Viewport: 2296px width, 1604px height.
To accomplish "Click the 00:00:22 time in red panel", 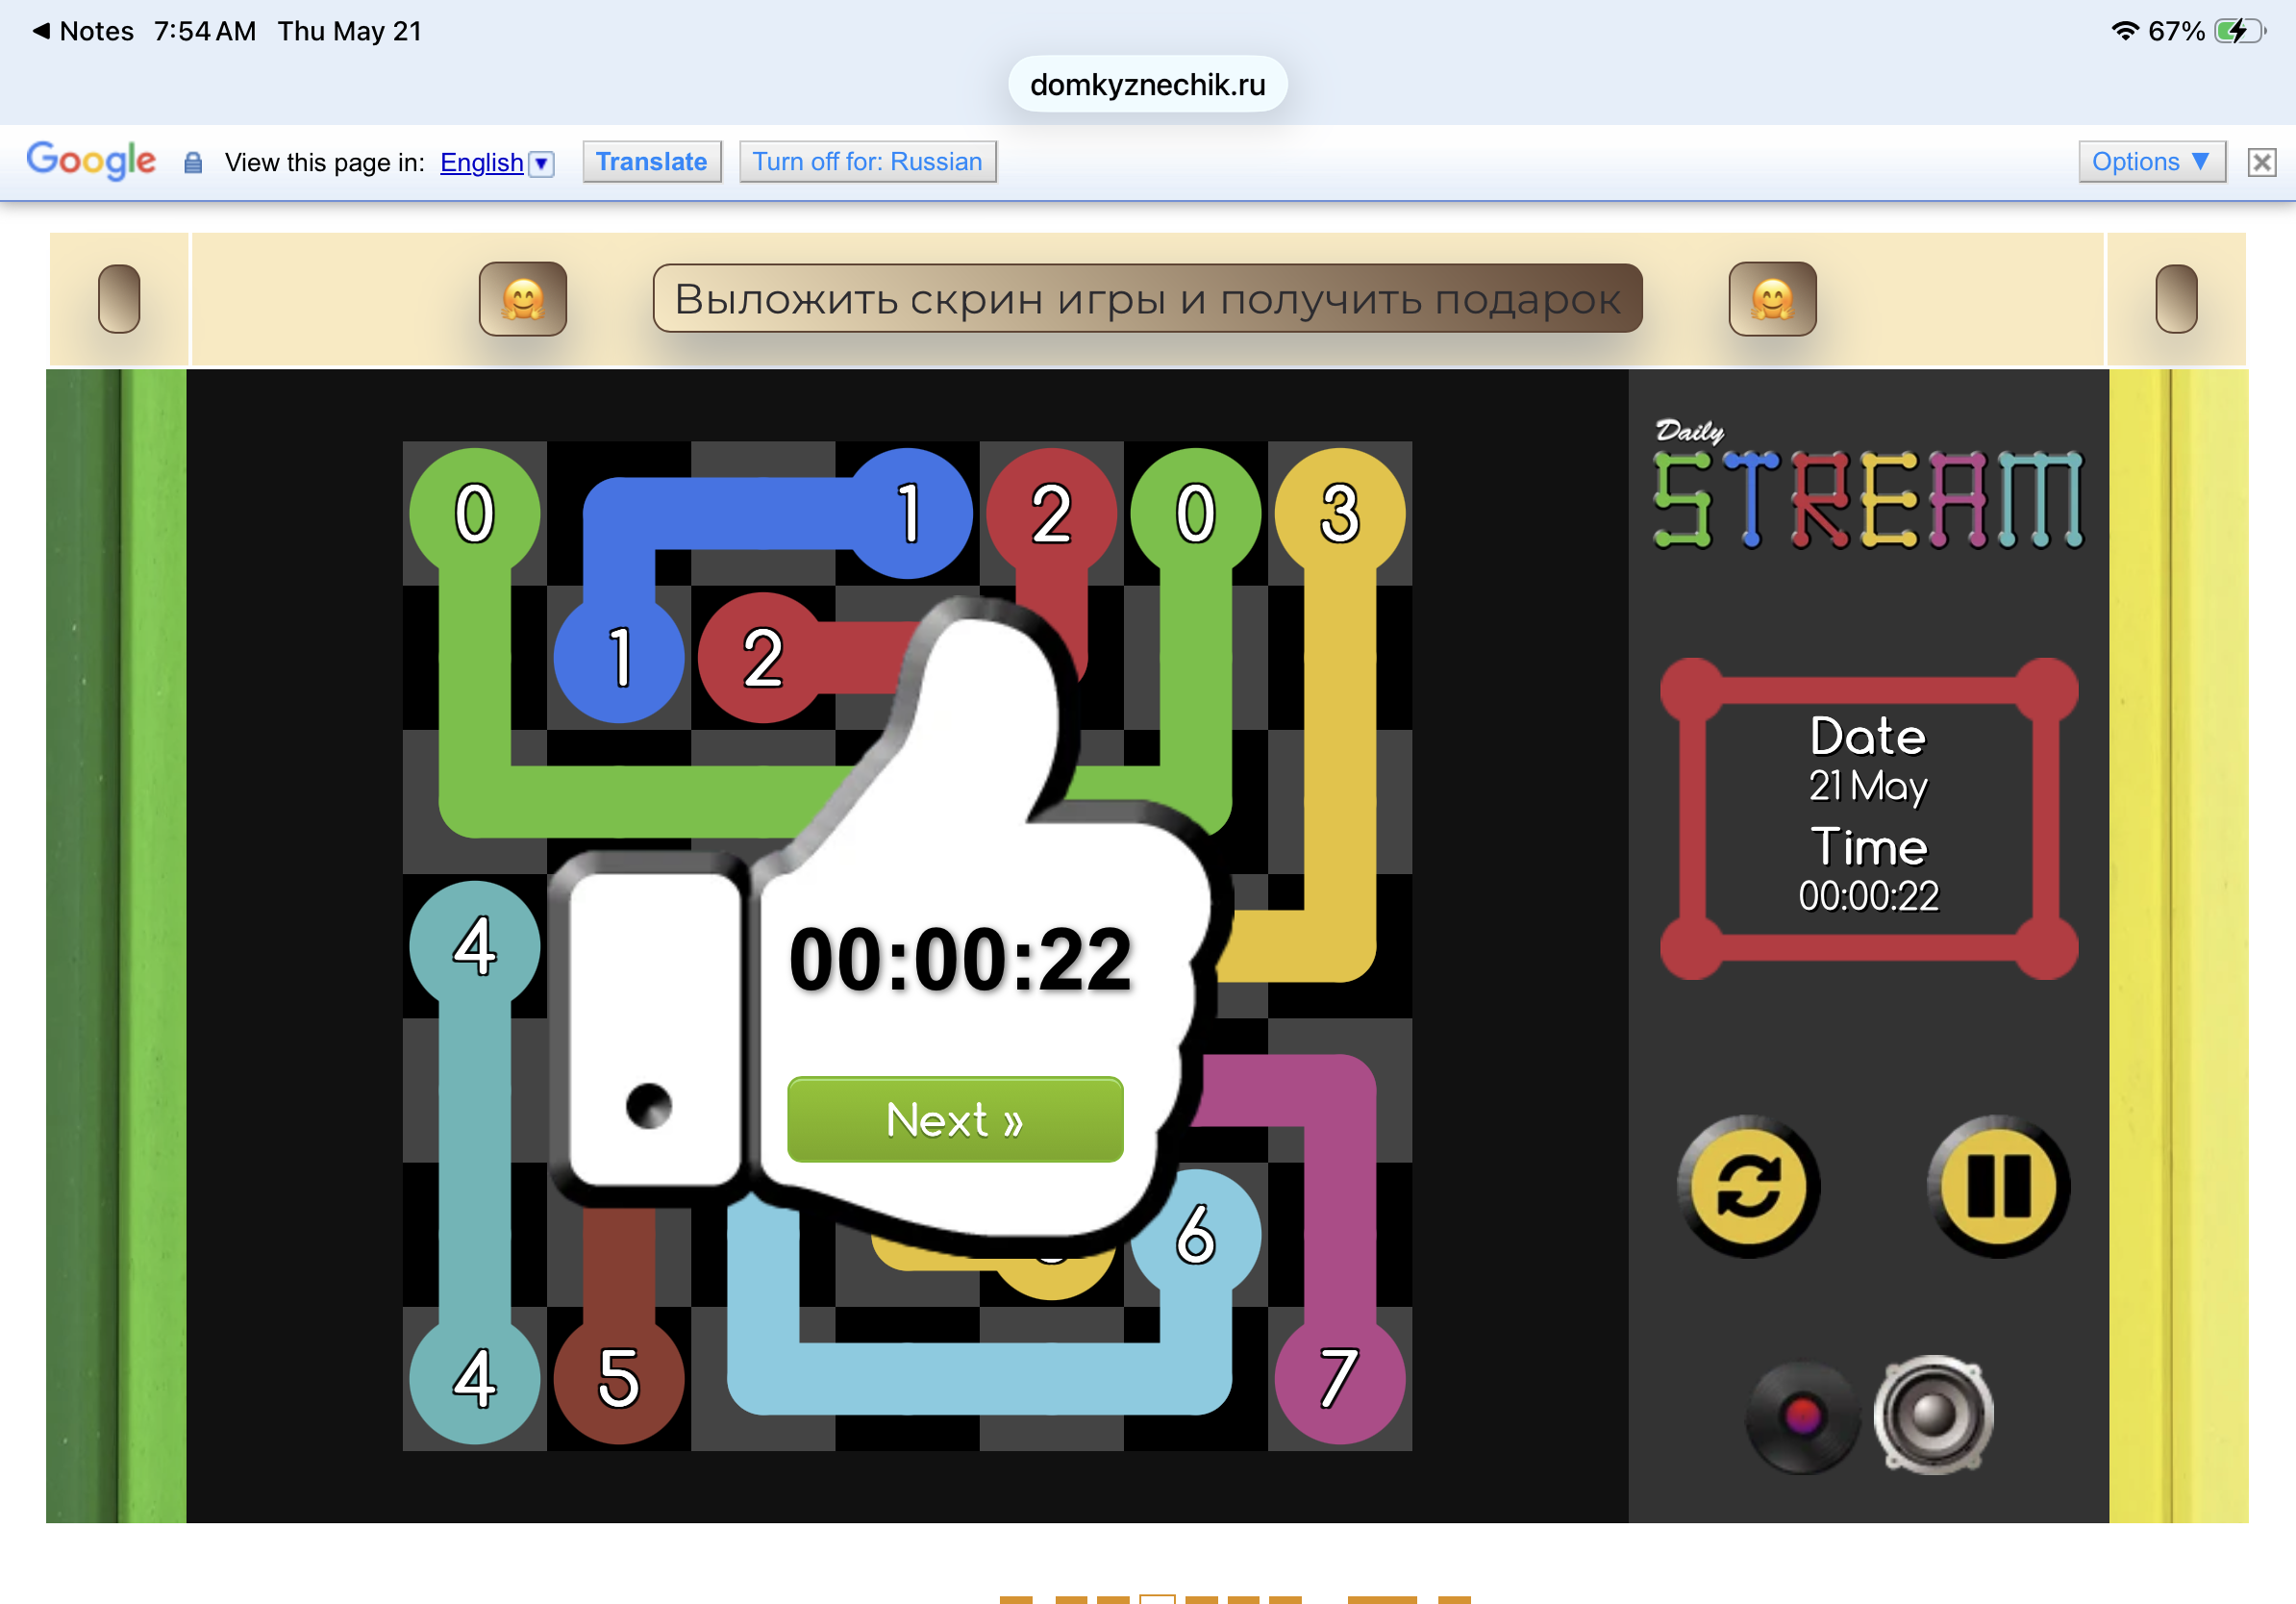I will point(1868,896).
